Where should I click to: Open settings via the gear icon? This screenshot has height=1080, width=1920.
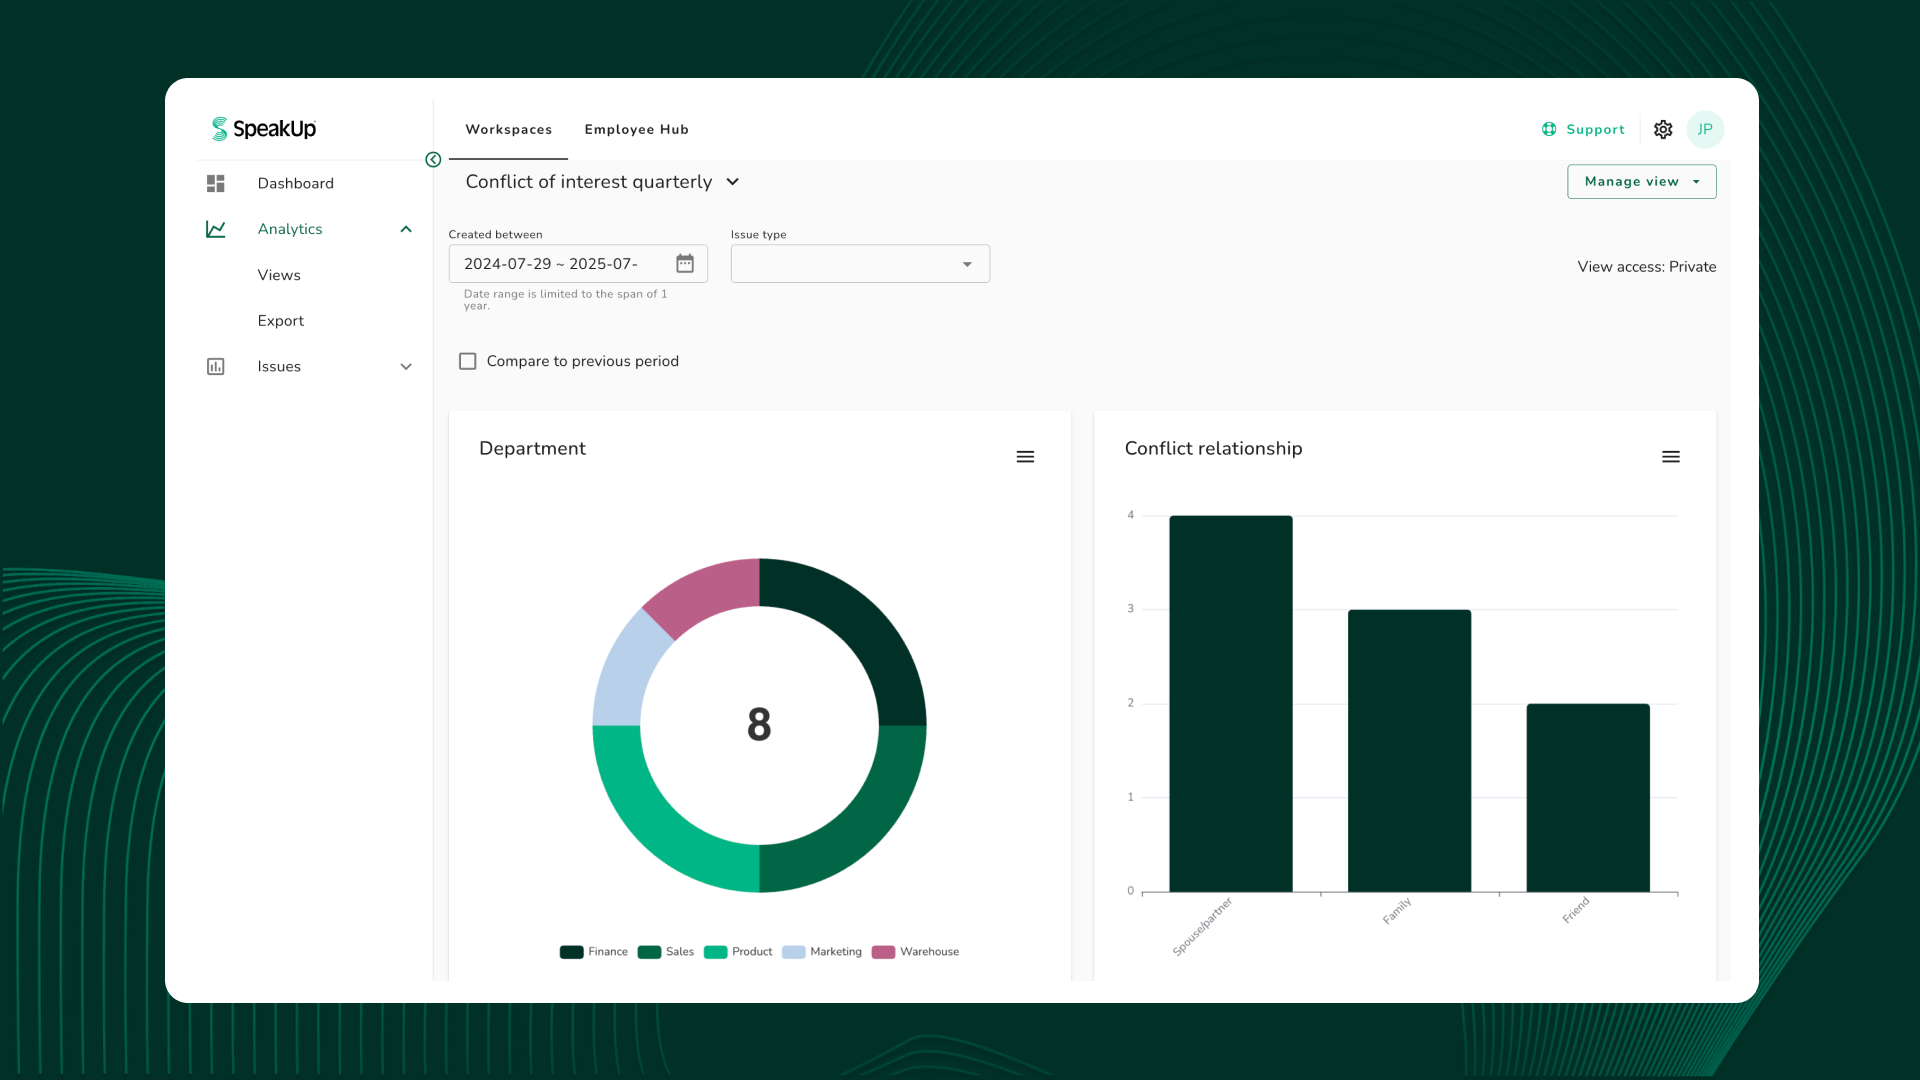click(x=1663, y=130)
